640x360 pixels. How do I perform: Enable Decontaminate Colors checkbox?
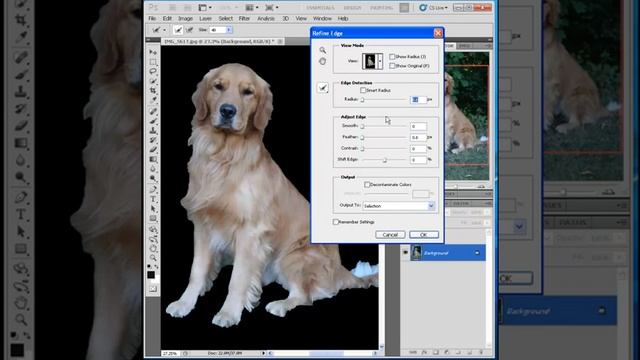[x=367, y=184]
